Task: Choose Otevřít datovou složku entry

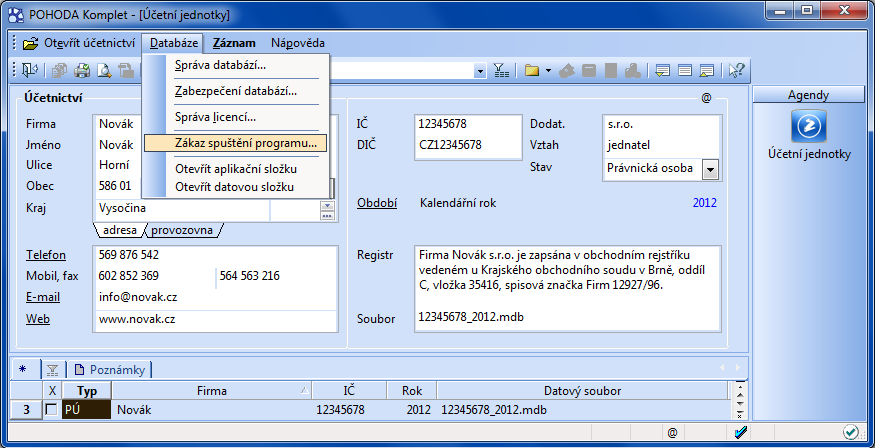Action: tap(235, 187)
